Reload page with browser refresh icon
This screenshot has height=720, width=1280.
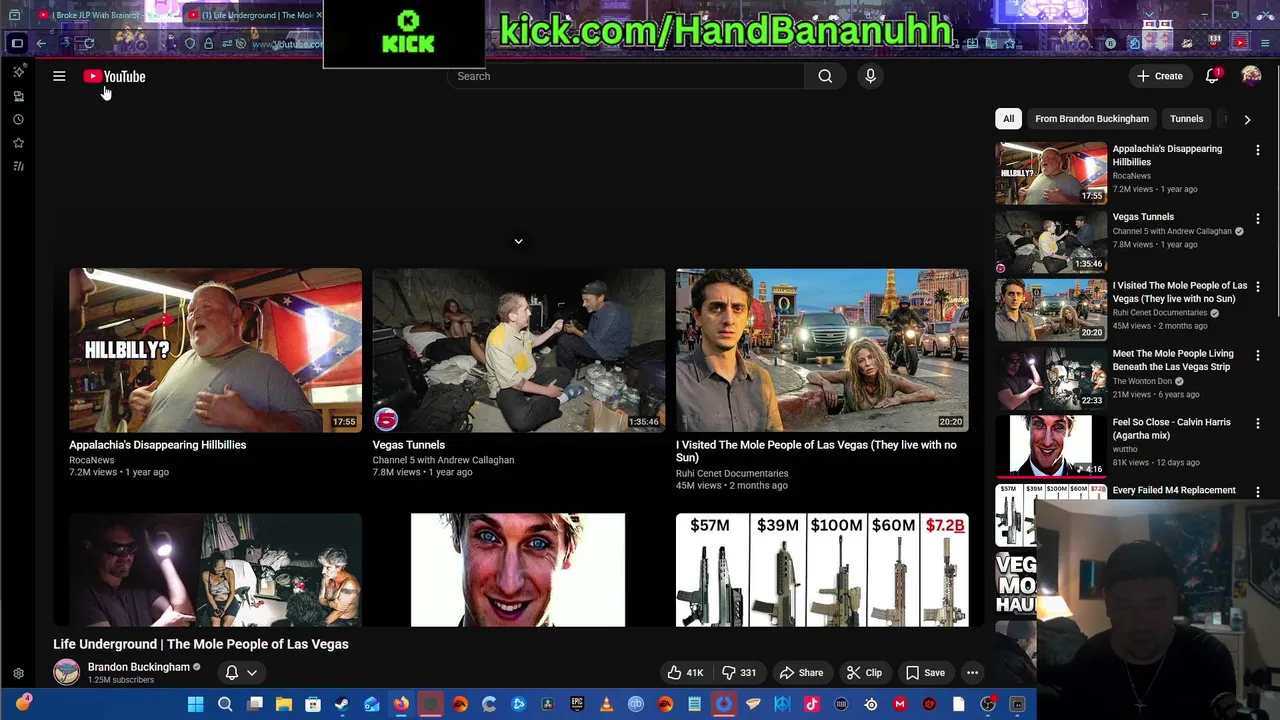pyautogui.click(x=89, y=43)
